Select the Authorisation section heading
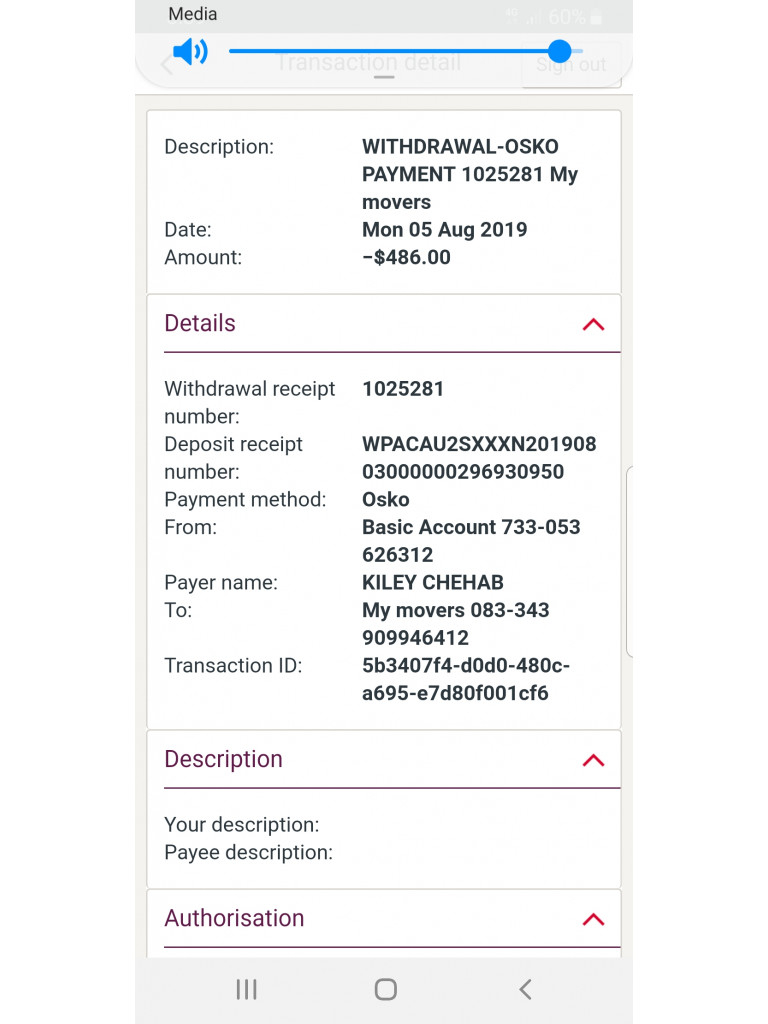The image size is (768, 1024). (x=234, y=919)
